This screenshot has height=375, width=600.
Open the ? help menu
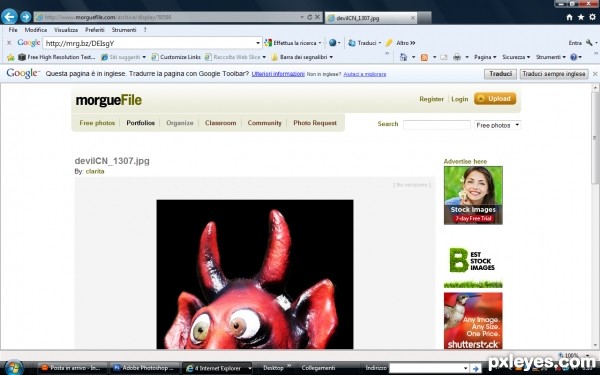145,29
